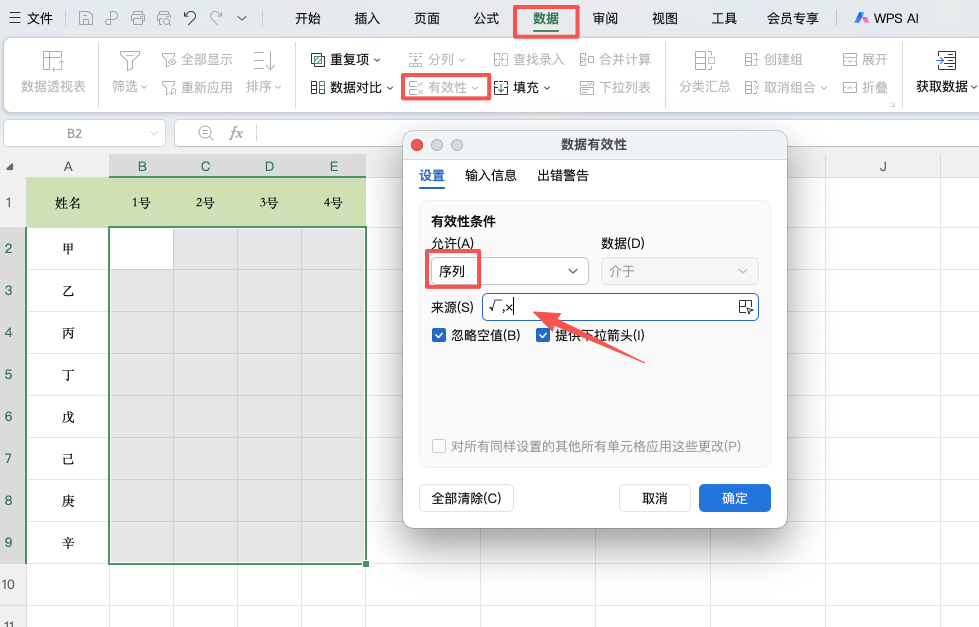Switch to 输入信息 tab in dialog
The height and width of the screenshot is (627, 979).
click(491, 175)
